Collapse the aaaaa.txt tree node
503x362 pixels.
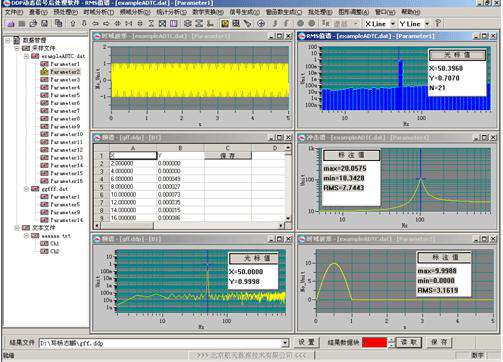(x=26, y=236)
